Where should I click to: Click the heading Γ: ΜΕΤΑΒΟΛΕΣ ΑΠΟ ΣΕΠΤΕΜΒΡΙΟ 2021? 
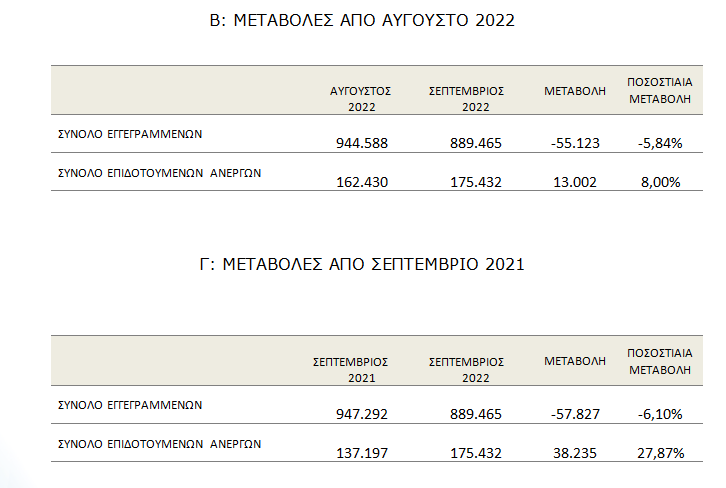362,264
